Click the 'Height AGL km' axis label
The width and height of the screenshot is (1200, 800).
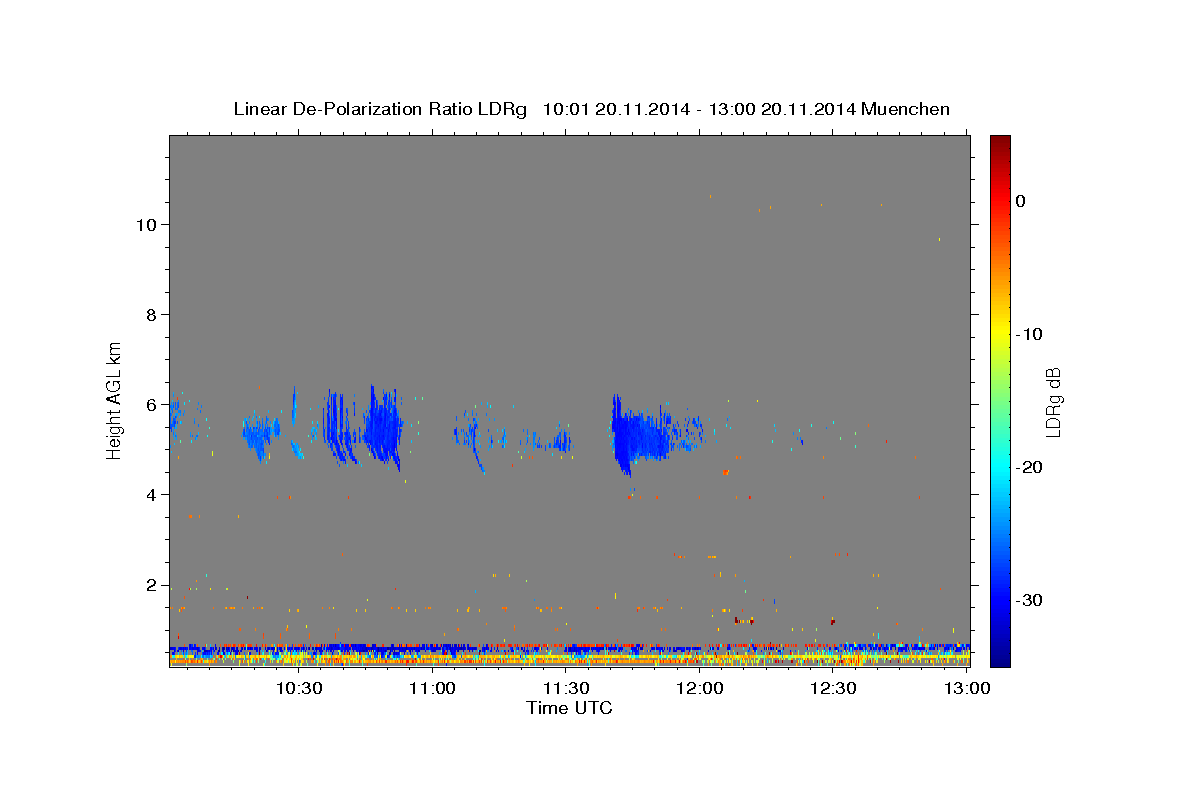(x=115, y=400)
